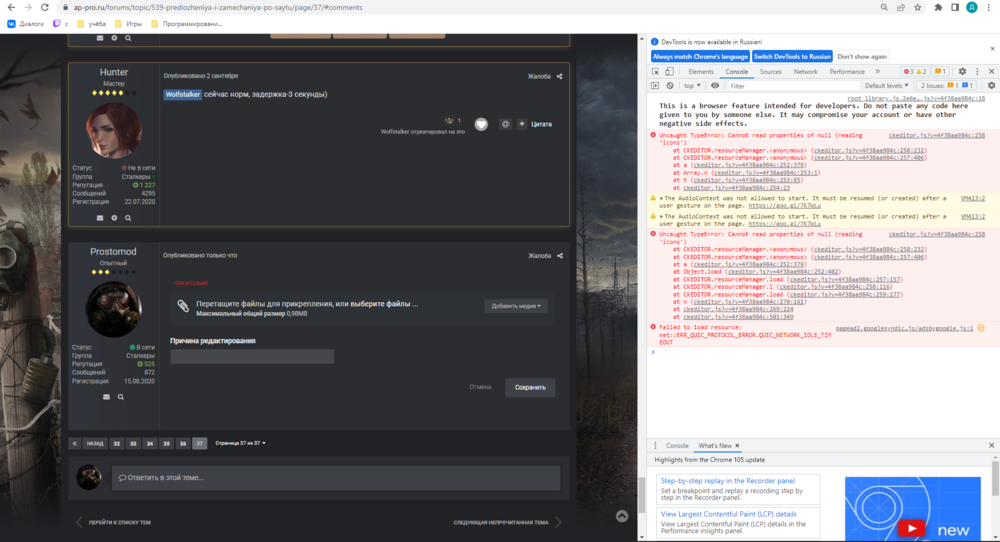Click the НАЗАД pagination button
The width and height of the screenshot is (1000, 542).
pyautogui.click(x=95, y=443)
